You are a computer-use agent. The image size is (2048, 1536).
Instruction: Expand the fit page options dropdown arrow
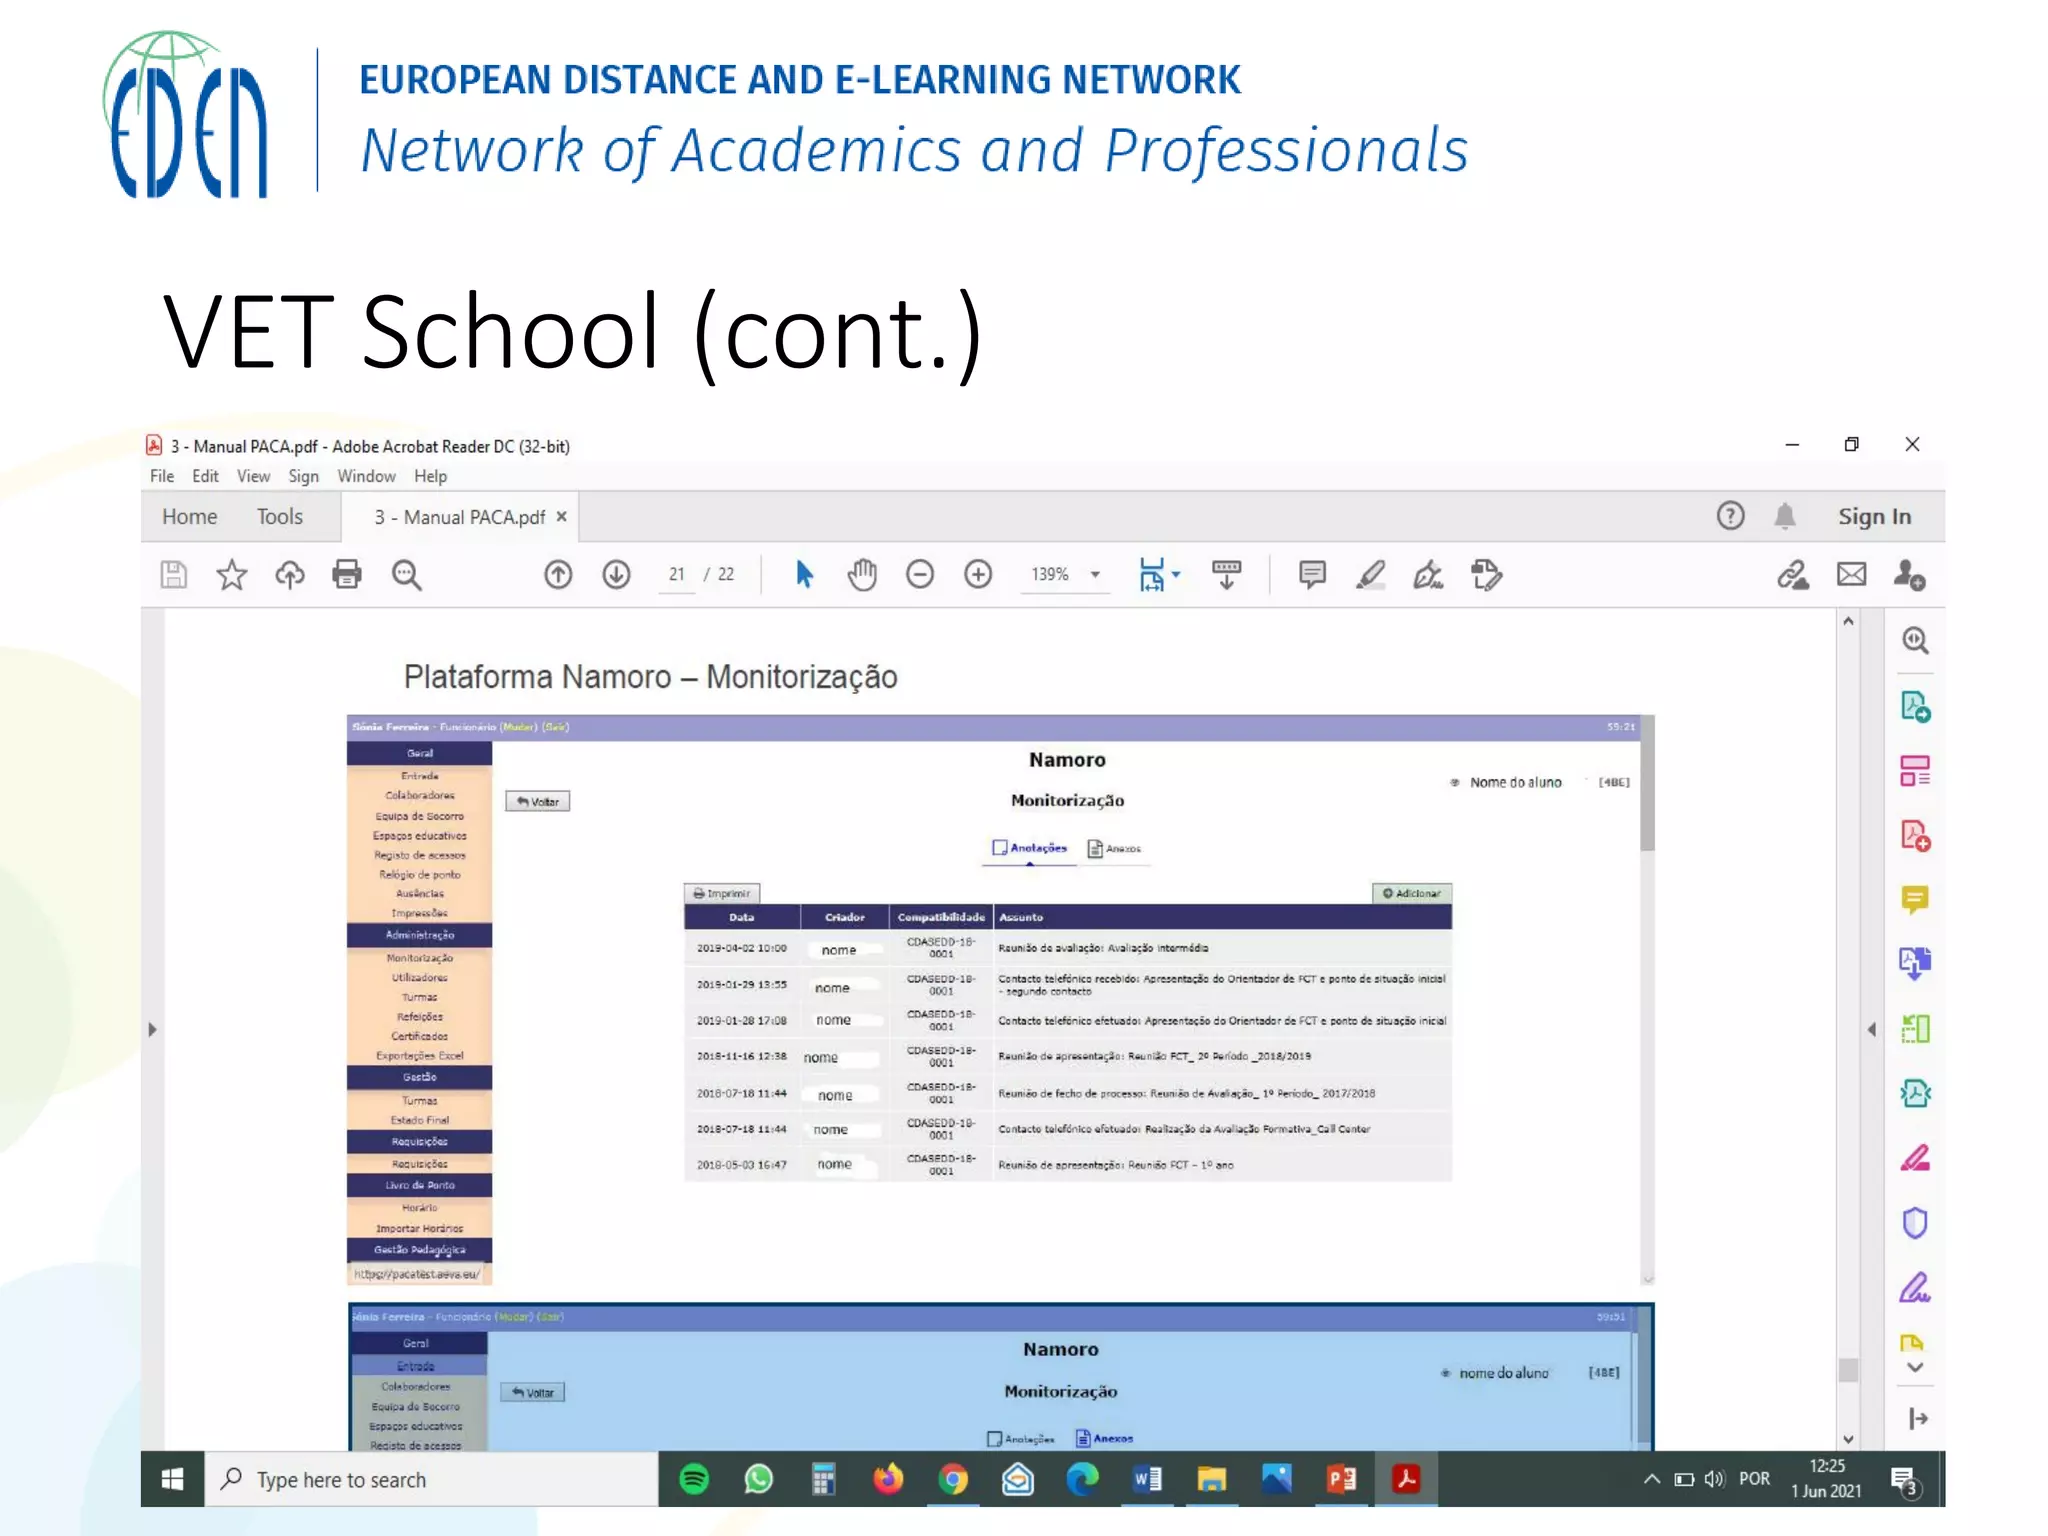(x=1177, y=575)
